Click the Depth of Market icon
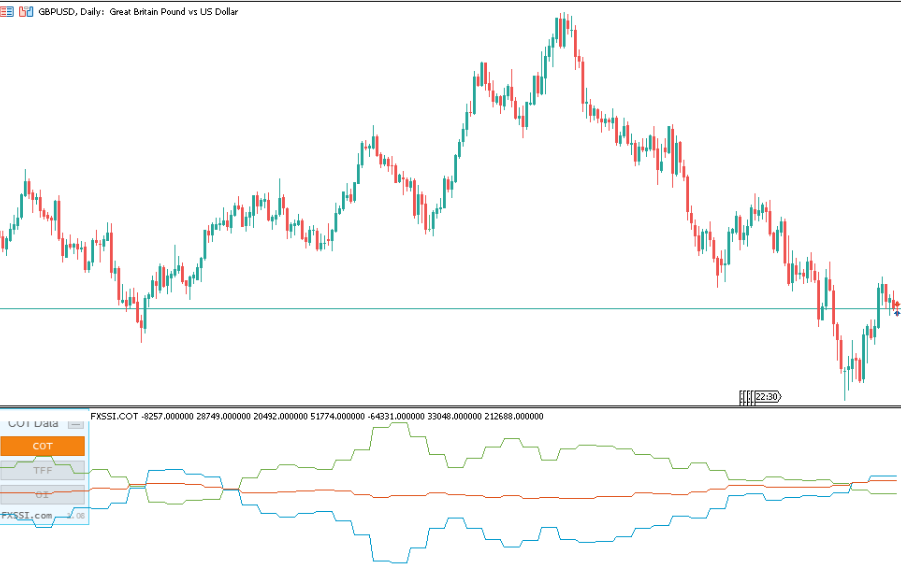The image size is (901, 576). click(x=8, y=10)
